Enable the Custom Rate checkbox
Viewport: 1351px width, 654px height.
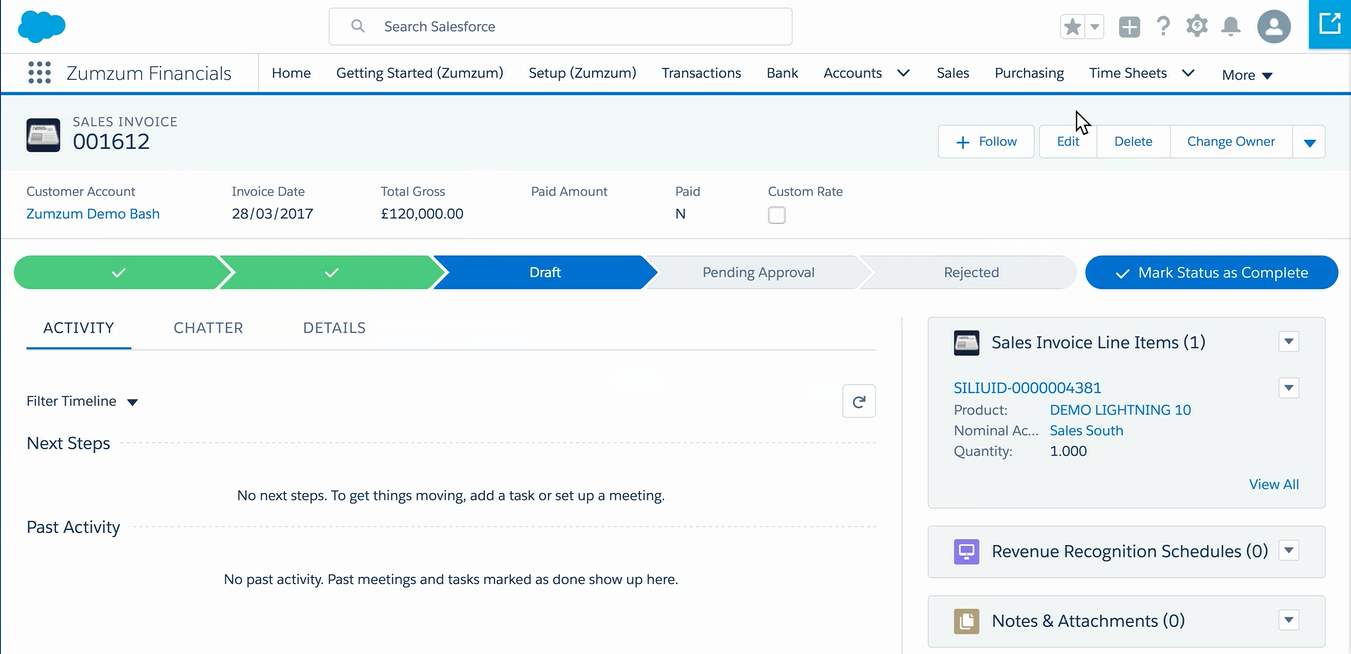[x=777, y=214]
